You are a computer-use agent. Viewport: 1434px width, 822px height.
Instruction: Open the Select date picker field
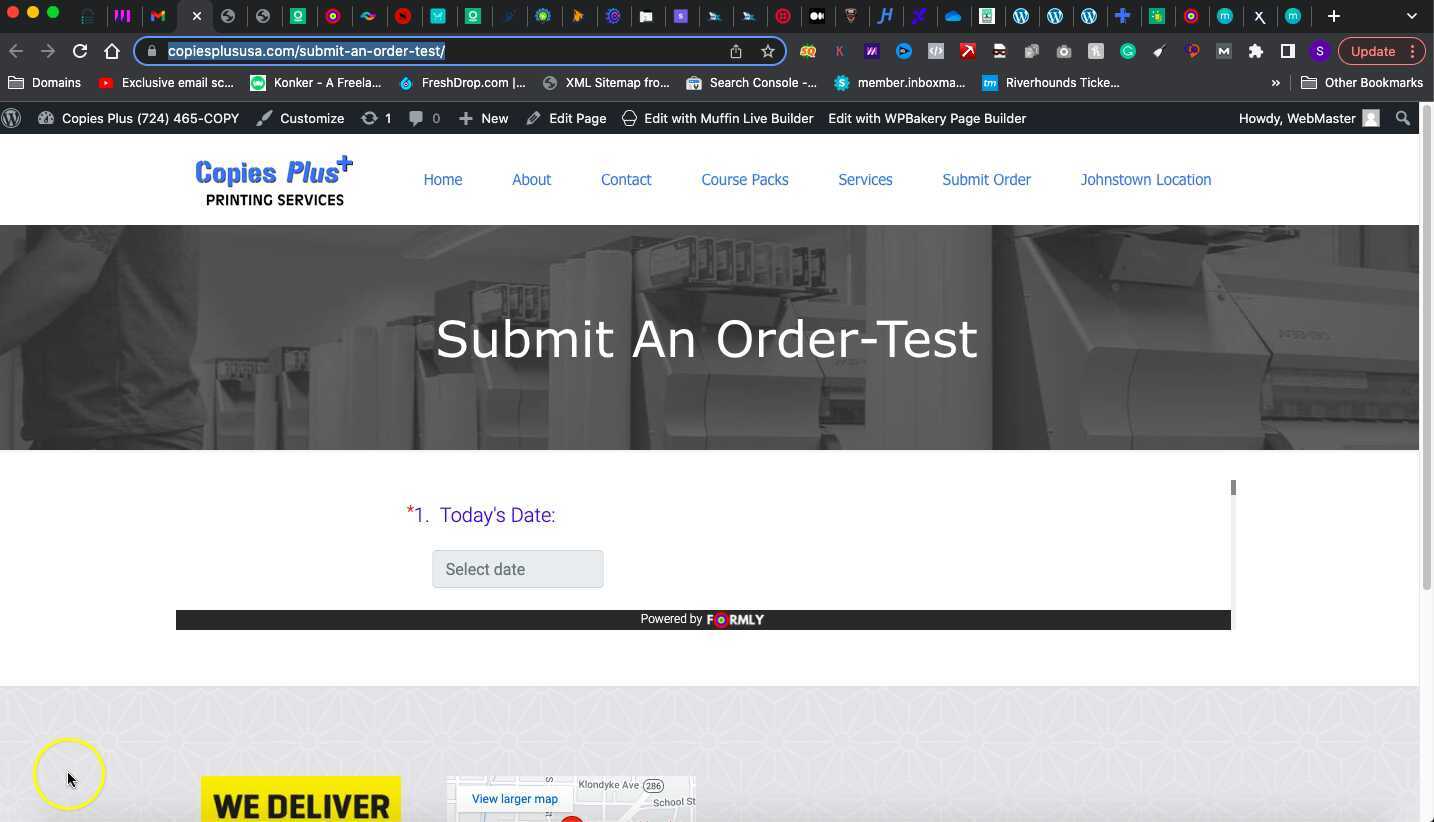click(518, 569)
